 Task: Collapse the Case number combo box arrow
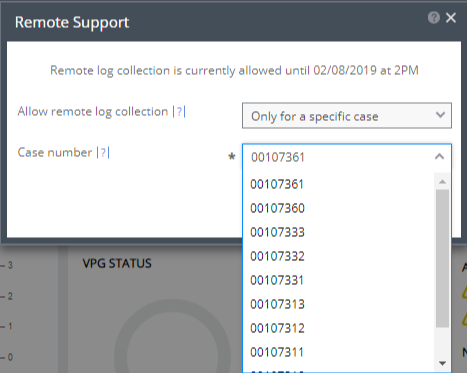439,157
